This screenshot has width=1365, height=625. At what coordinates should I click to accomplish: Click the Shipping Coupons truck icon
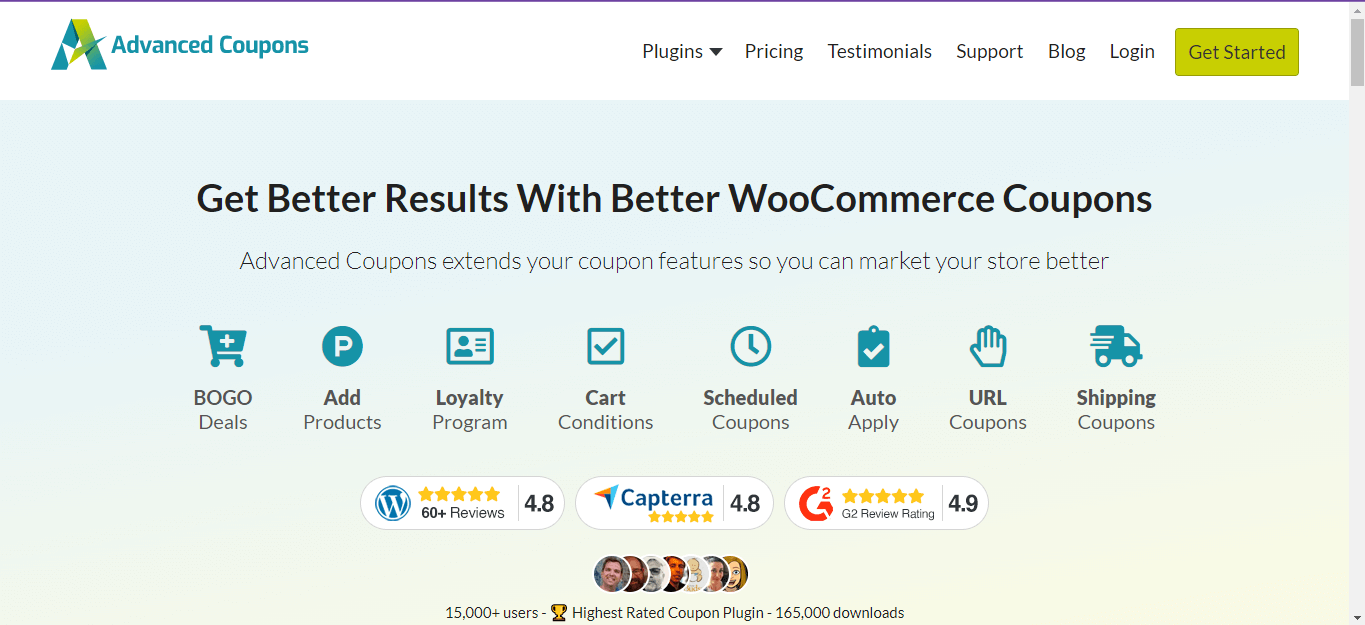[x=1115, y=346]
